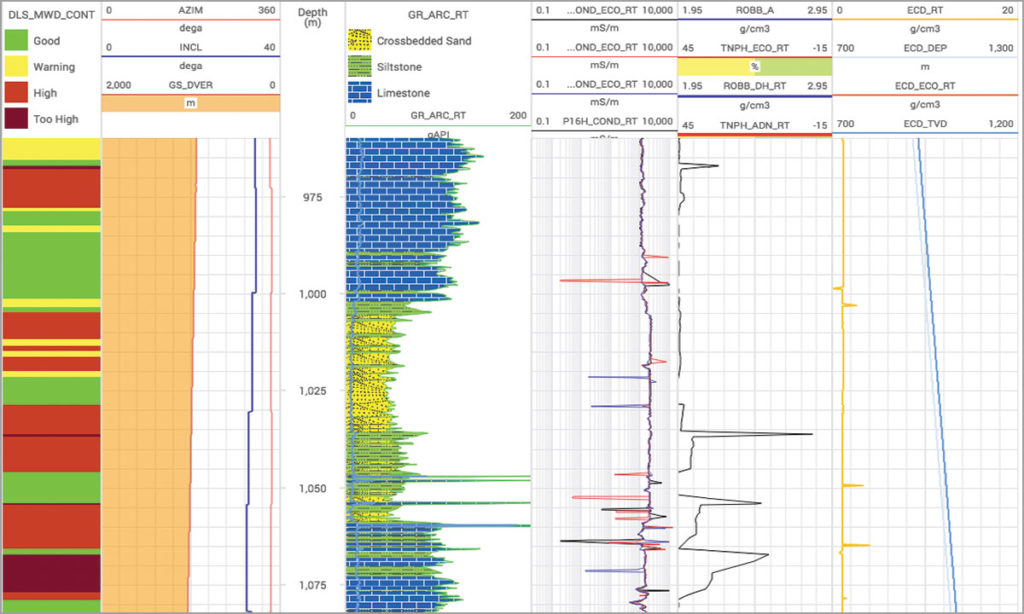Image resolution: width=1024 pixels, height=614 pixels.
Task: Select the green Good legend swatch
Action: pos(16,40)
